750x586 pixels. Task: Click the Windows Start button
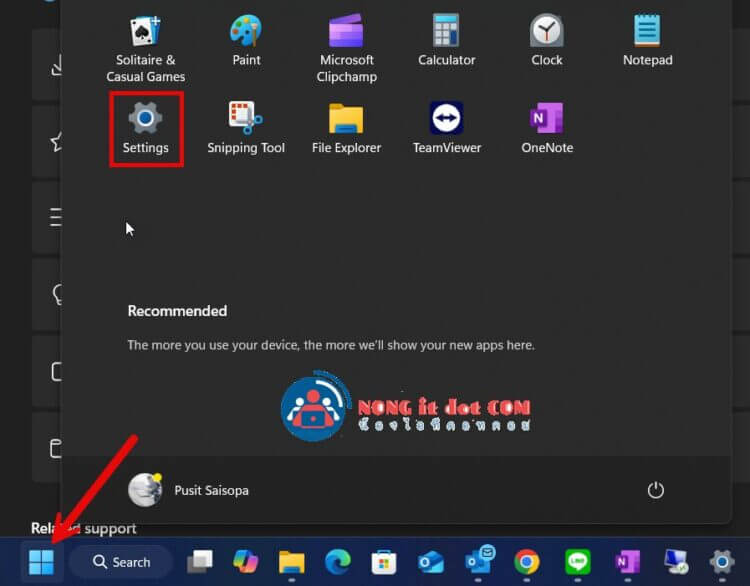41,562
